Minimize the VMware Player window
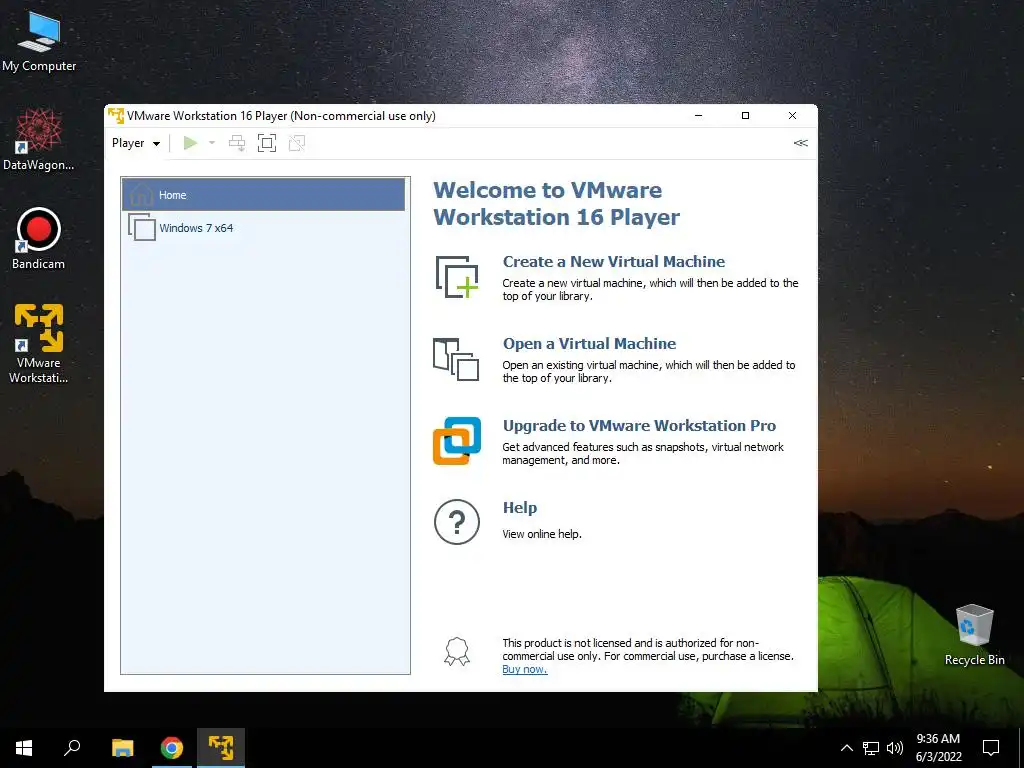This screenshot has width=1024, height=768. (698, 116)
